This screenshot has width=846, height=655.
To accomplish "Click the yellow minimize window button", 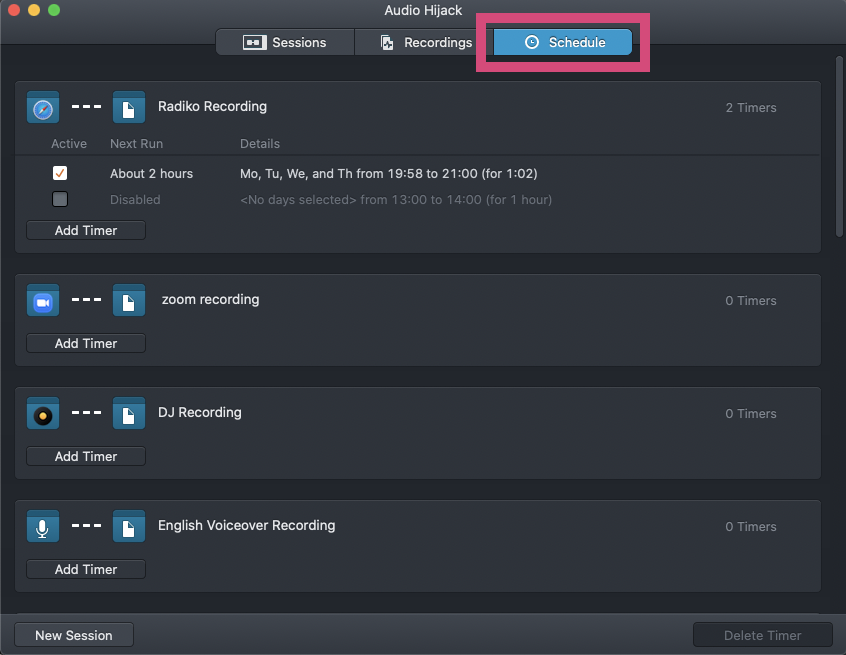I will point(34,10).
